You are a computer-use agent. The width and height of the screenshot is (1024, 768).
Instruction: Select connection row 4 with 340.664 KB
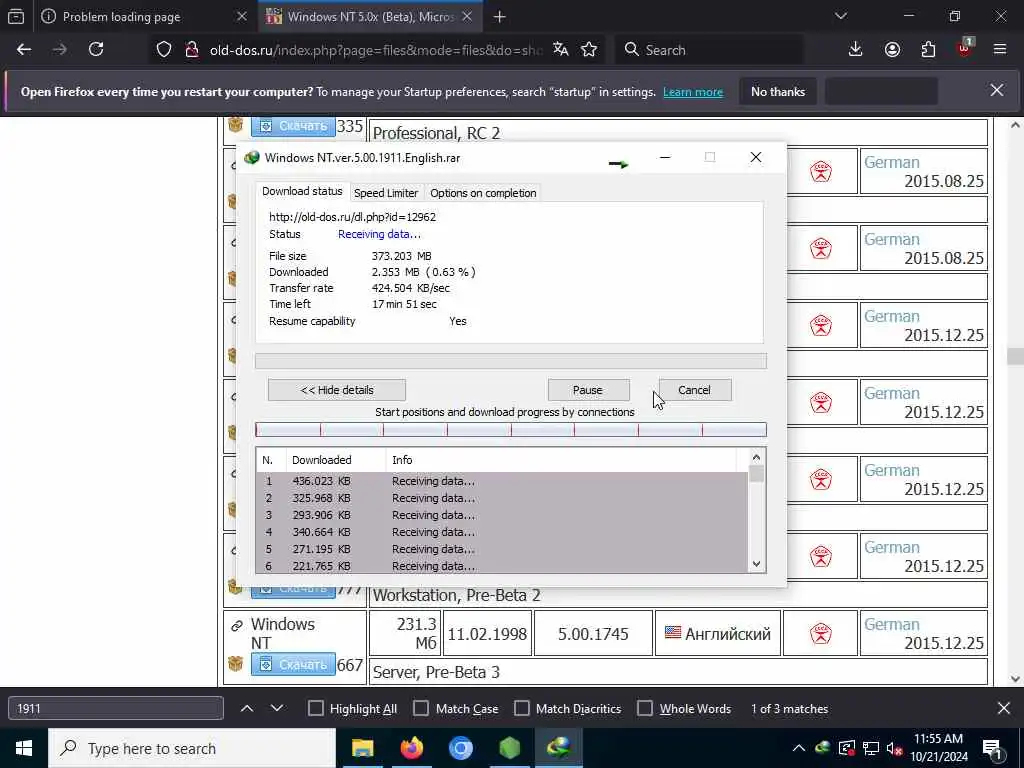pyautogui.click(x=502, y=532)
